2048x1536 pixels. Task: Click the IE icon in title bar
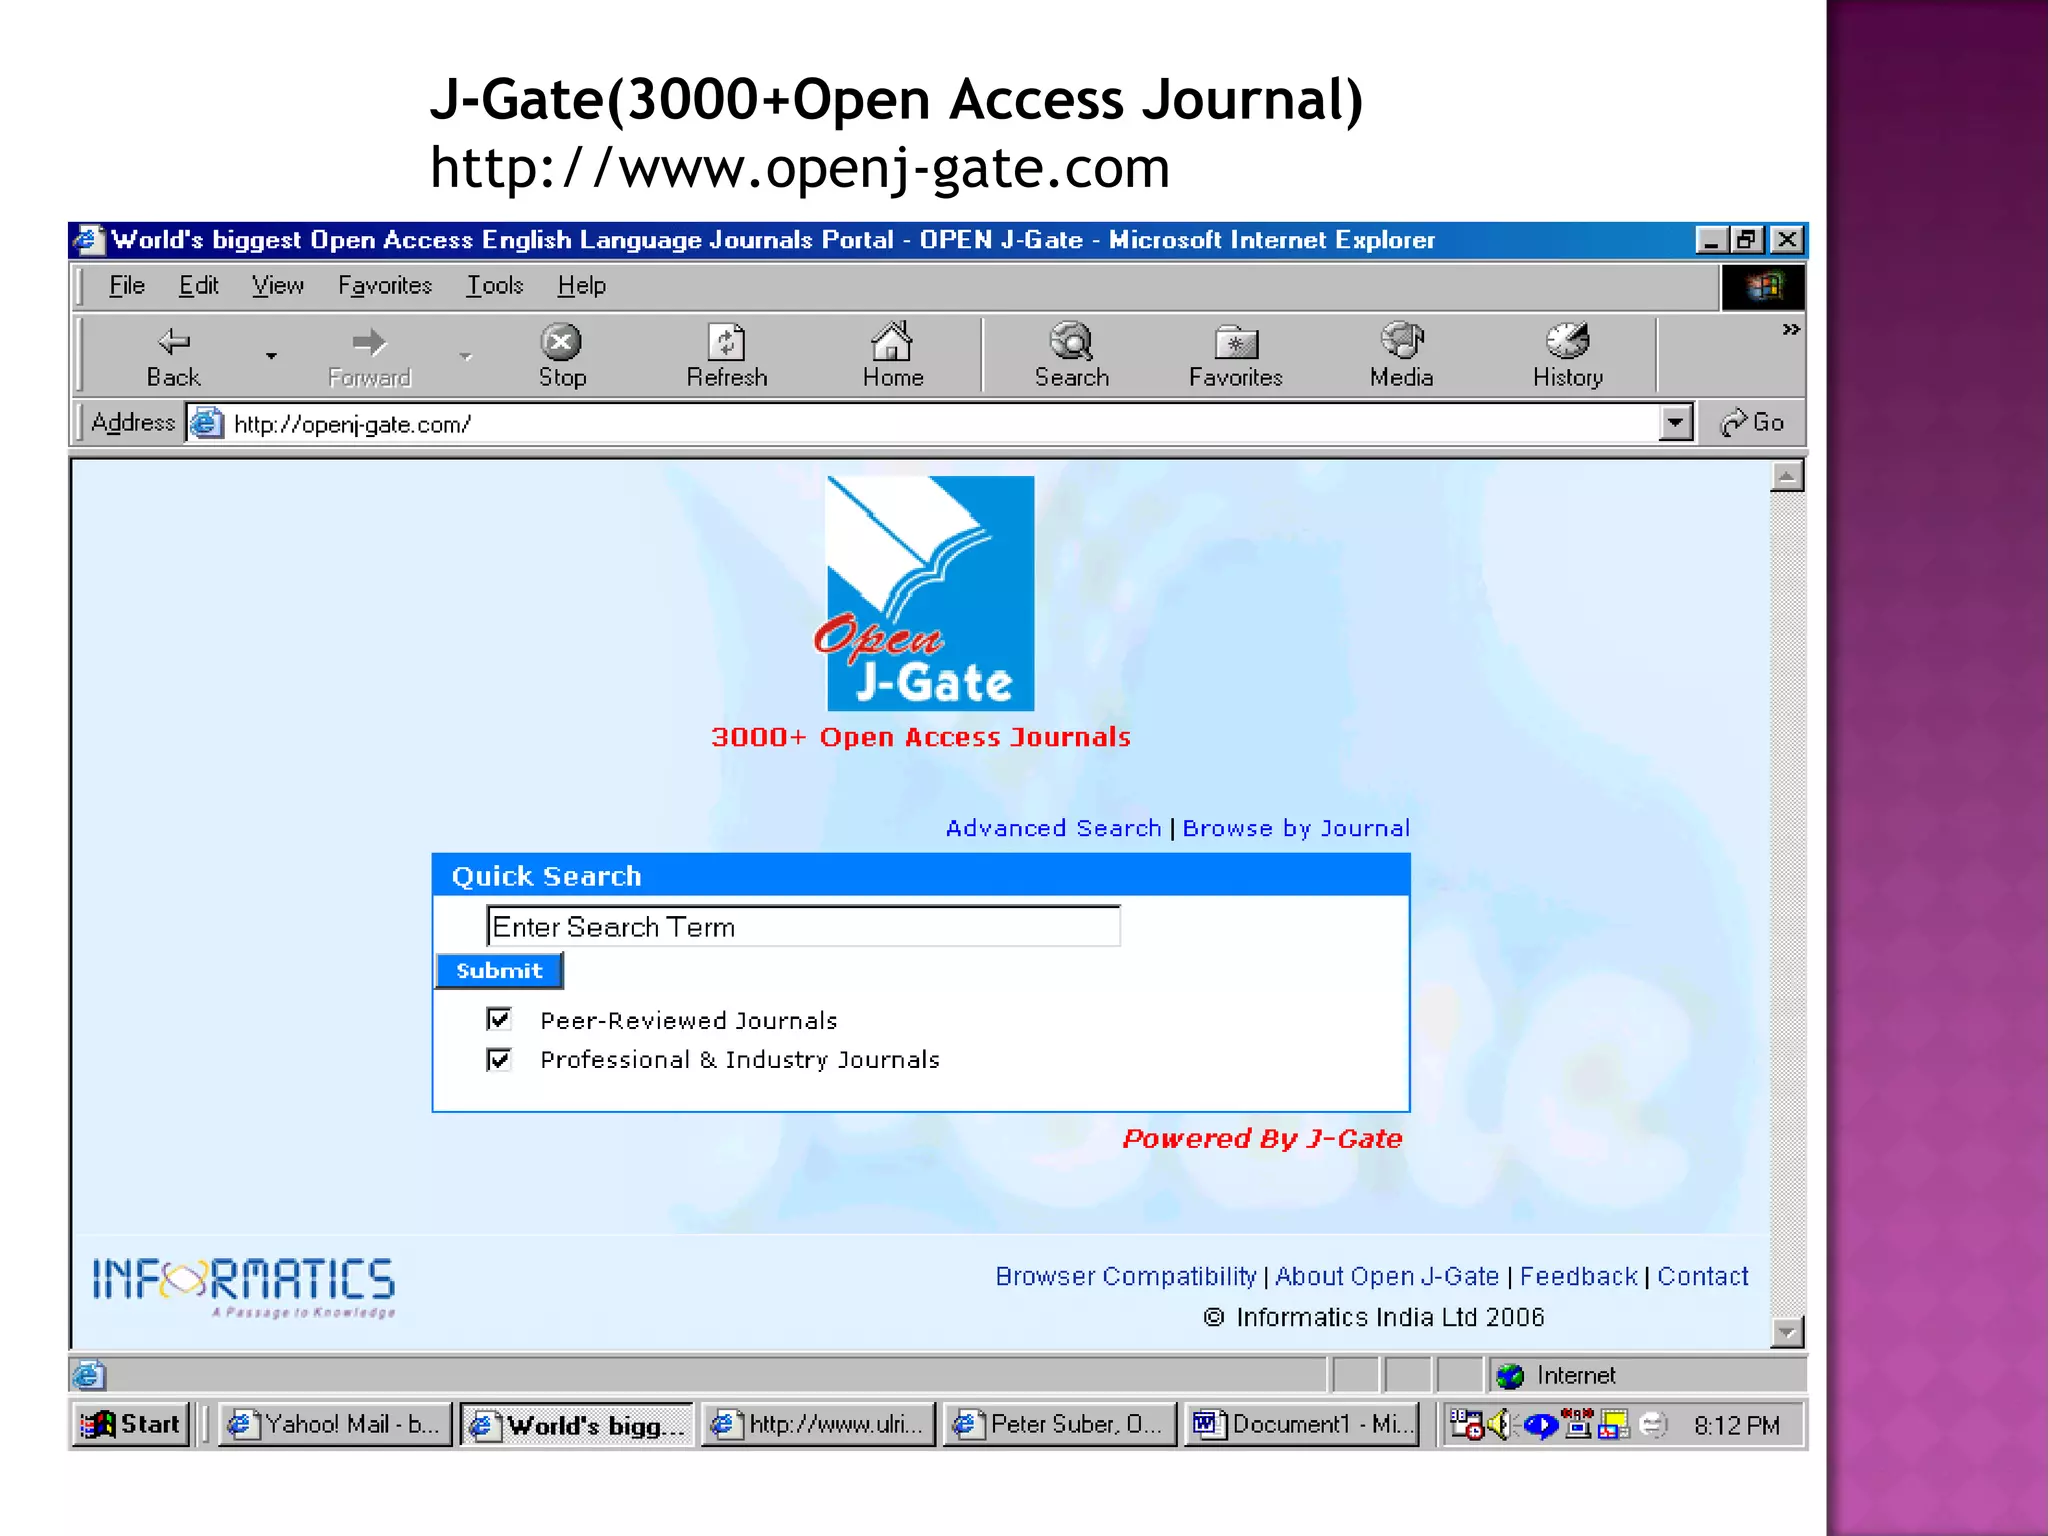coord(88,240)
